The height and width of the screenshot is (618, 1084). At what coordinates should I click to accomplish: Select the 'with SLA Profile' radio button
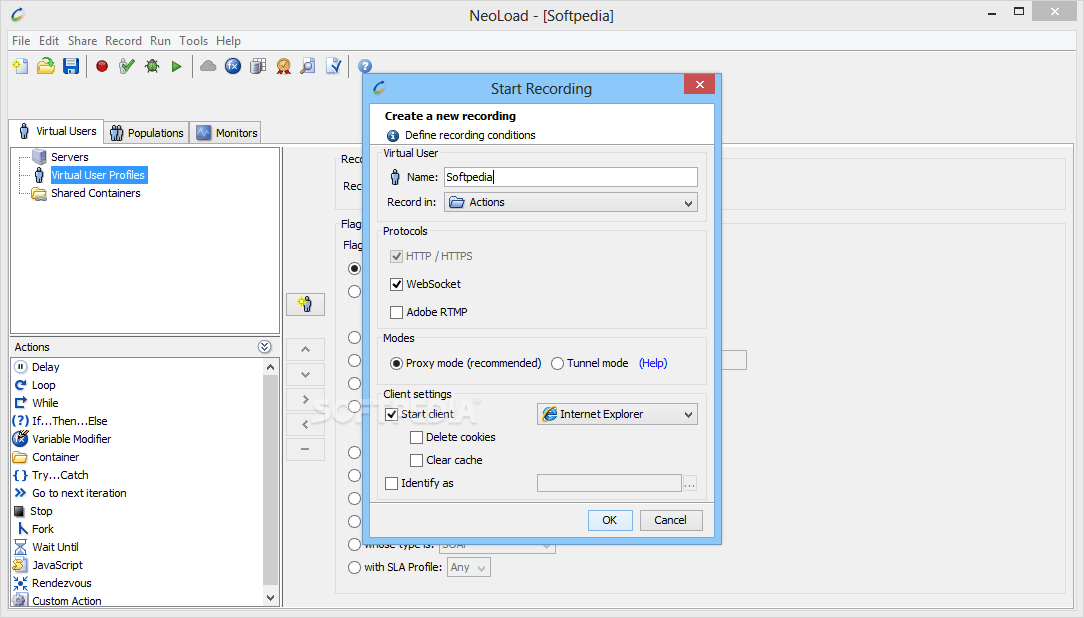click(355, 568)
